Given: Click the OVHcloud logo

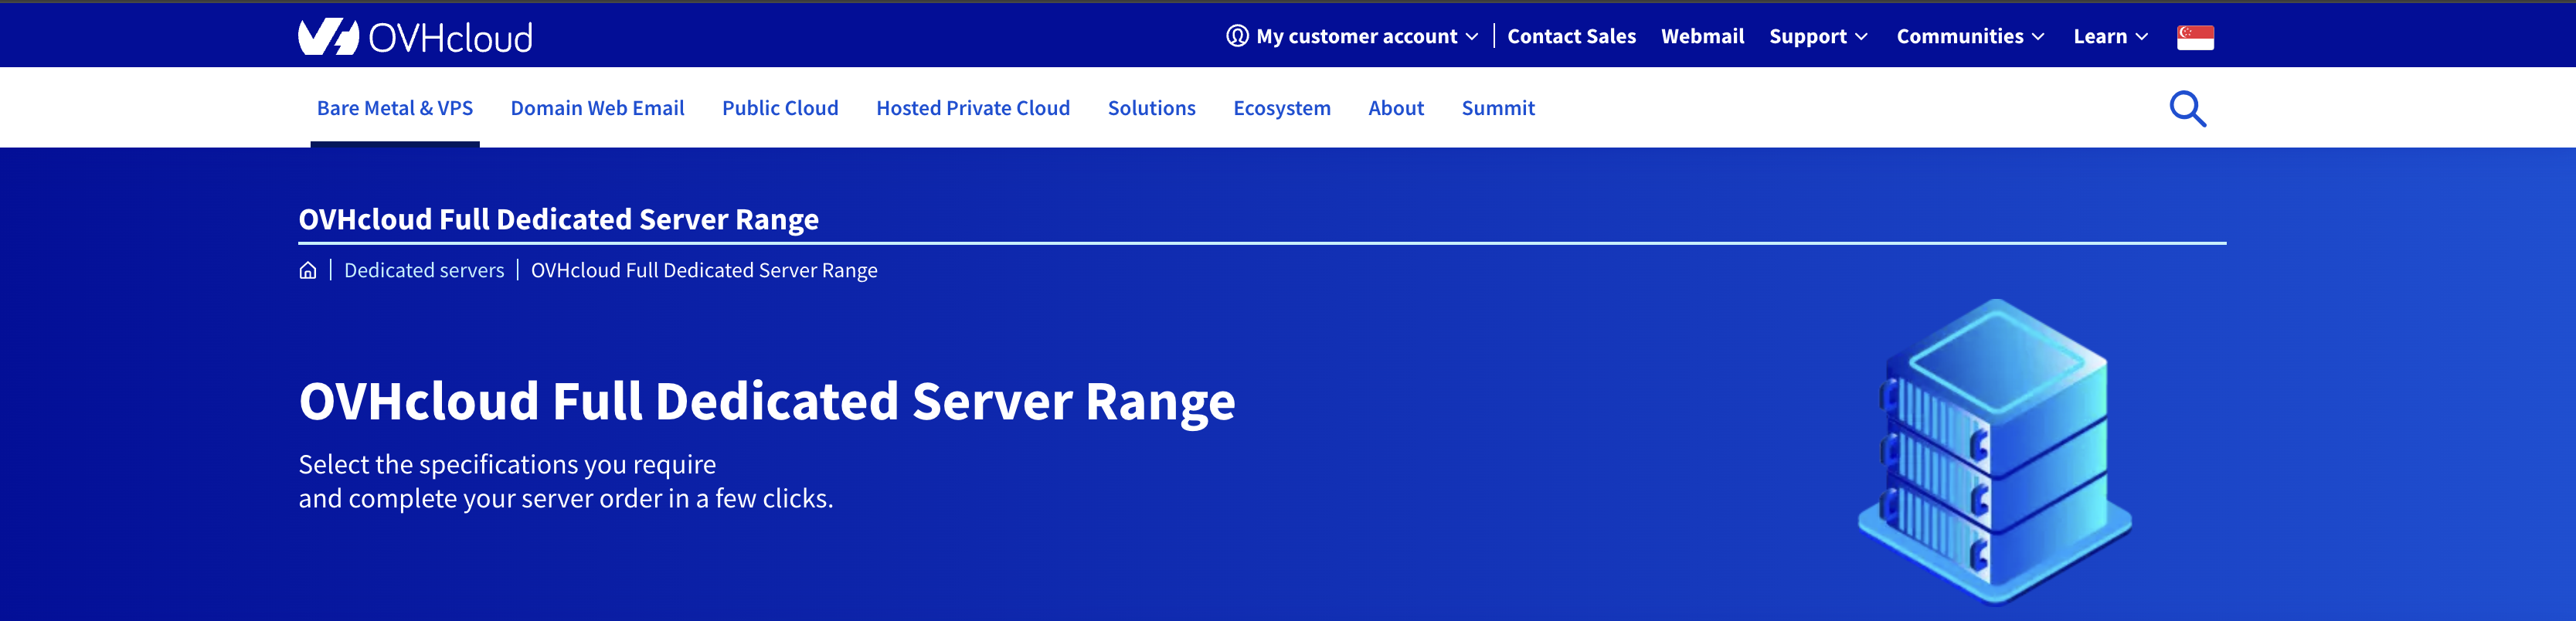Looking at the screenshot, I should [x=415, y=37].
